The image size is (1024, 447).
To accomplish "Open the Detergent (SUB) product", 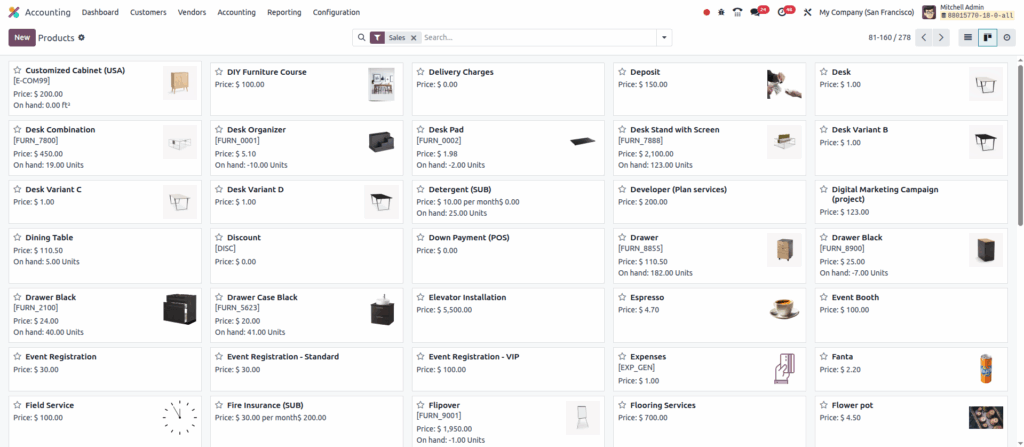I will [508, 202].
